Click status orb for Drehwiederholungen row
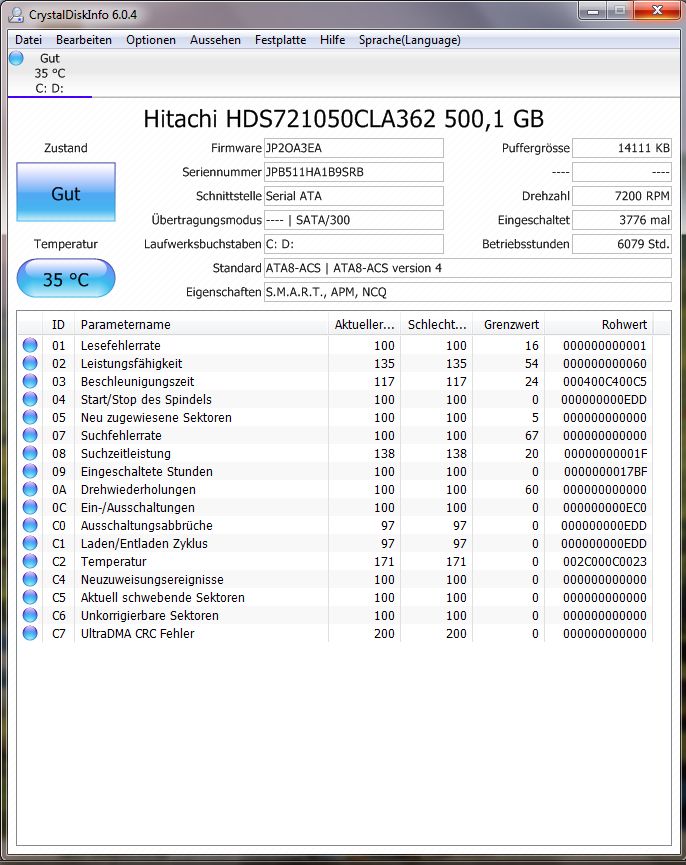The image size is (686, 865). 30,489
